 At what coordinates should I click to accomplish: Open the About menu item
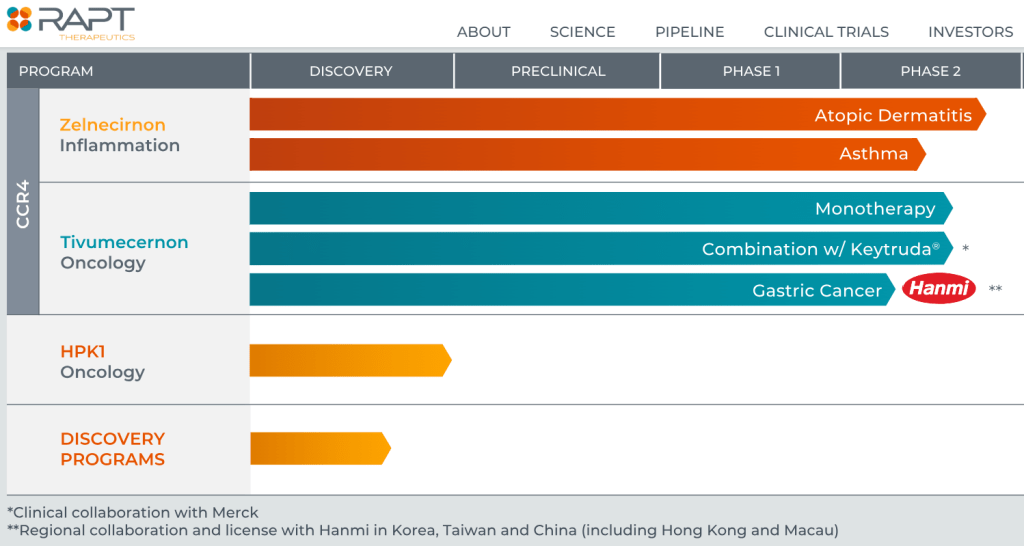[483, 32]
